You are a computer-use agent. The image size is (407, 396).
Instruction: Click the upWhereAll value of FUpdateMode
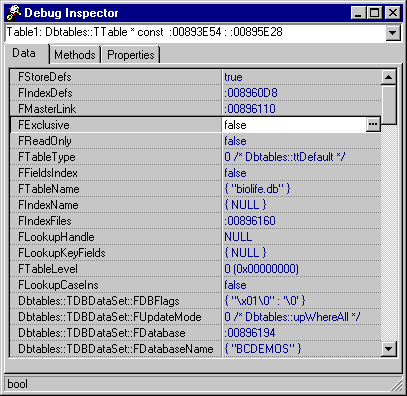292,317
